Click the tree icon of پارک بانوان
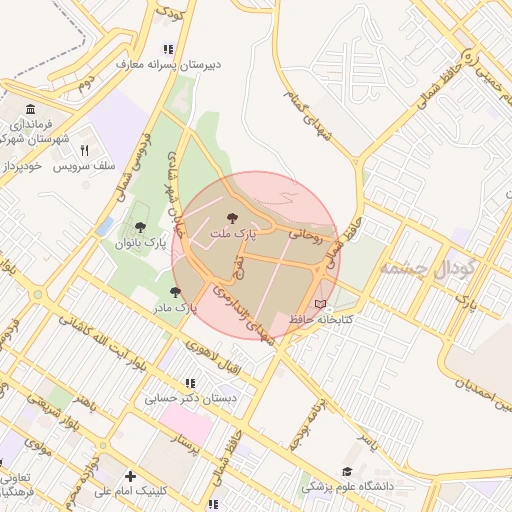The width and height of the screenshot is (512, 512). [x=140, y=228]
